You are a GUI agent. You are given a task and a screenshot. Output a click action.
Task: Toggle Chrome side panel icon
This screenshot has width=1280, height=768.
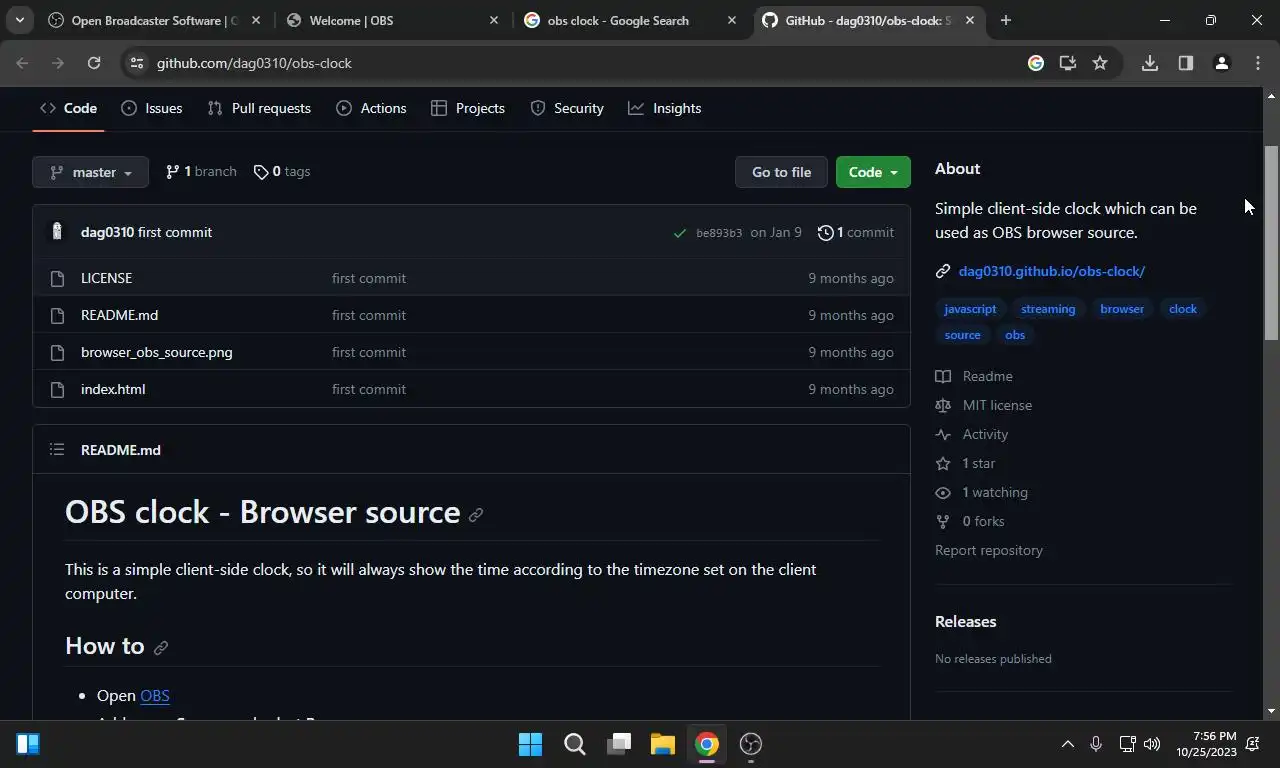(x=1186, y=63)
